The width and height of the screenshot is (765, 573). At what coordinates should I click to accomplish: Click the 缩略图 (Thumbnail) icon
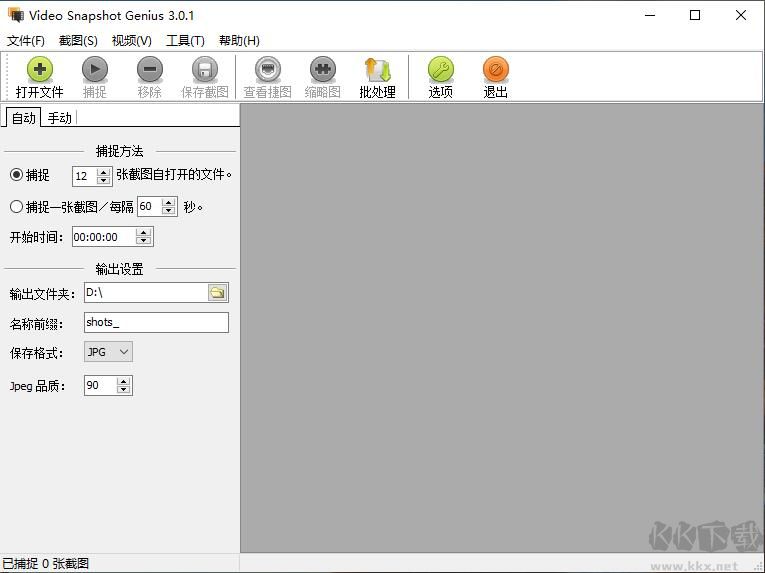click(322, 69)
